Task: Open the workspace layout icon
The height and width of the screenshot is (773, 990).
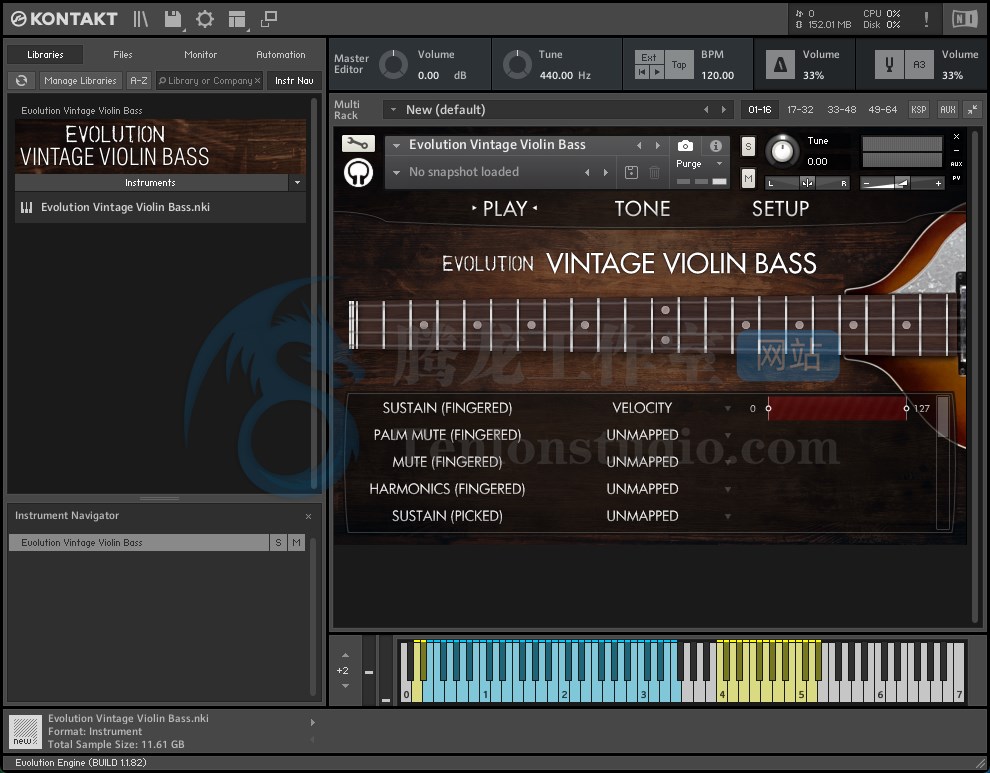Action: coord(237,20)
